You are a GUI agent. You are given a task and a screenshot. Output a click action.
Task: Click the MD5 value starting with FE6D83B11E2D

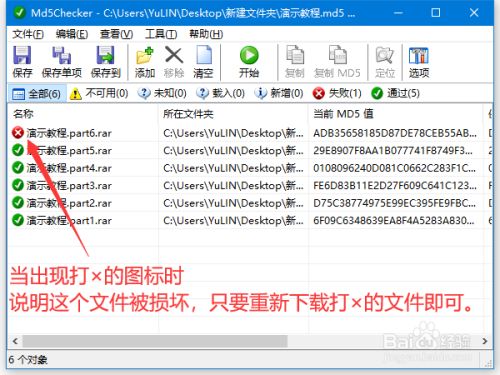(x=395, y=185)
